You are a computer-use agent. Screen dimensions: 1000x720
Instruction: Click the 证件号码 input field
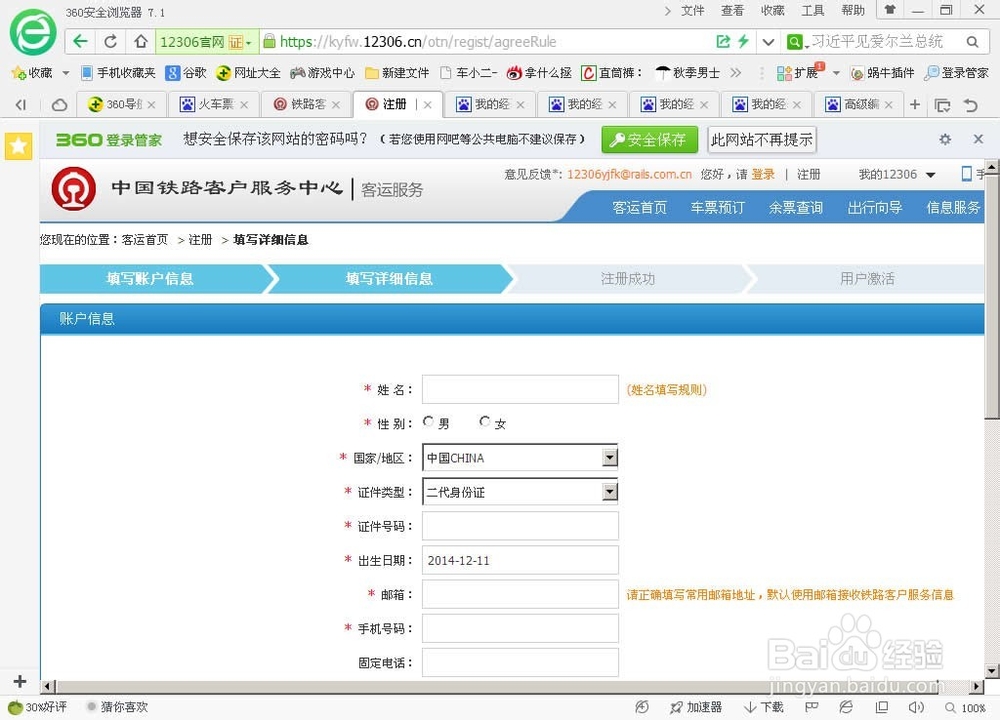click(520, 525)
